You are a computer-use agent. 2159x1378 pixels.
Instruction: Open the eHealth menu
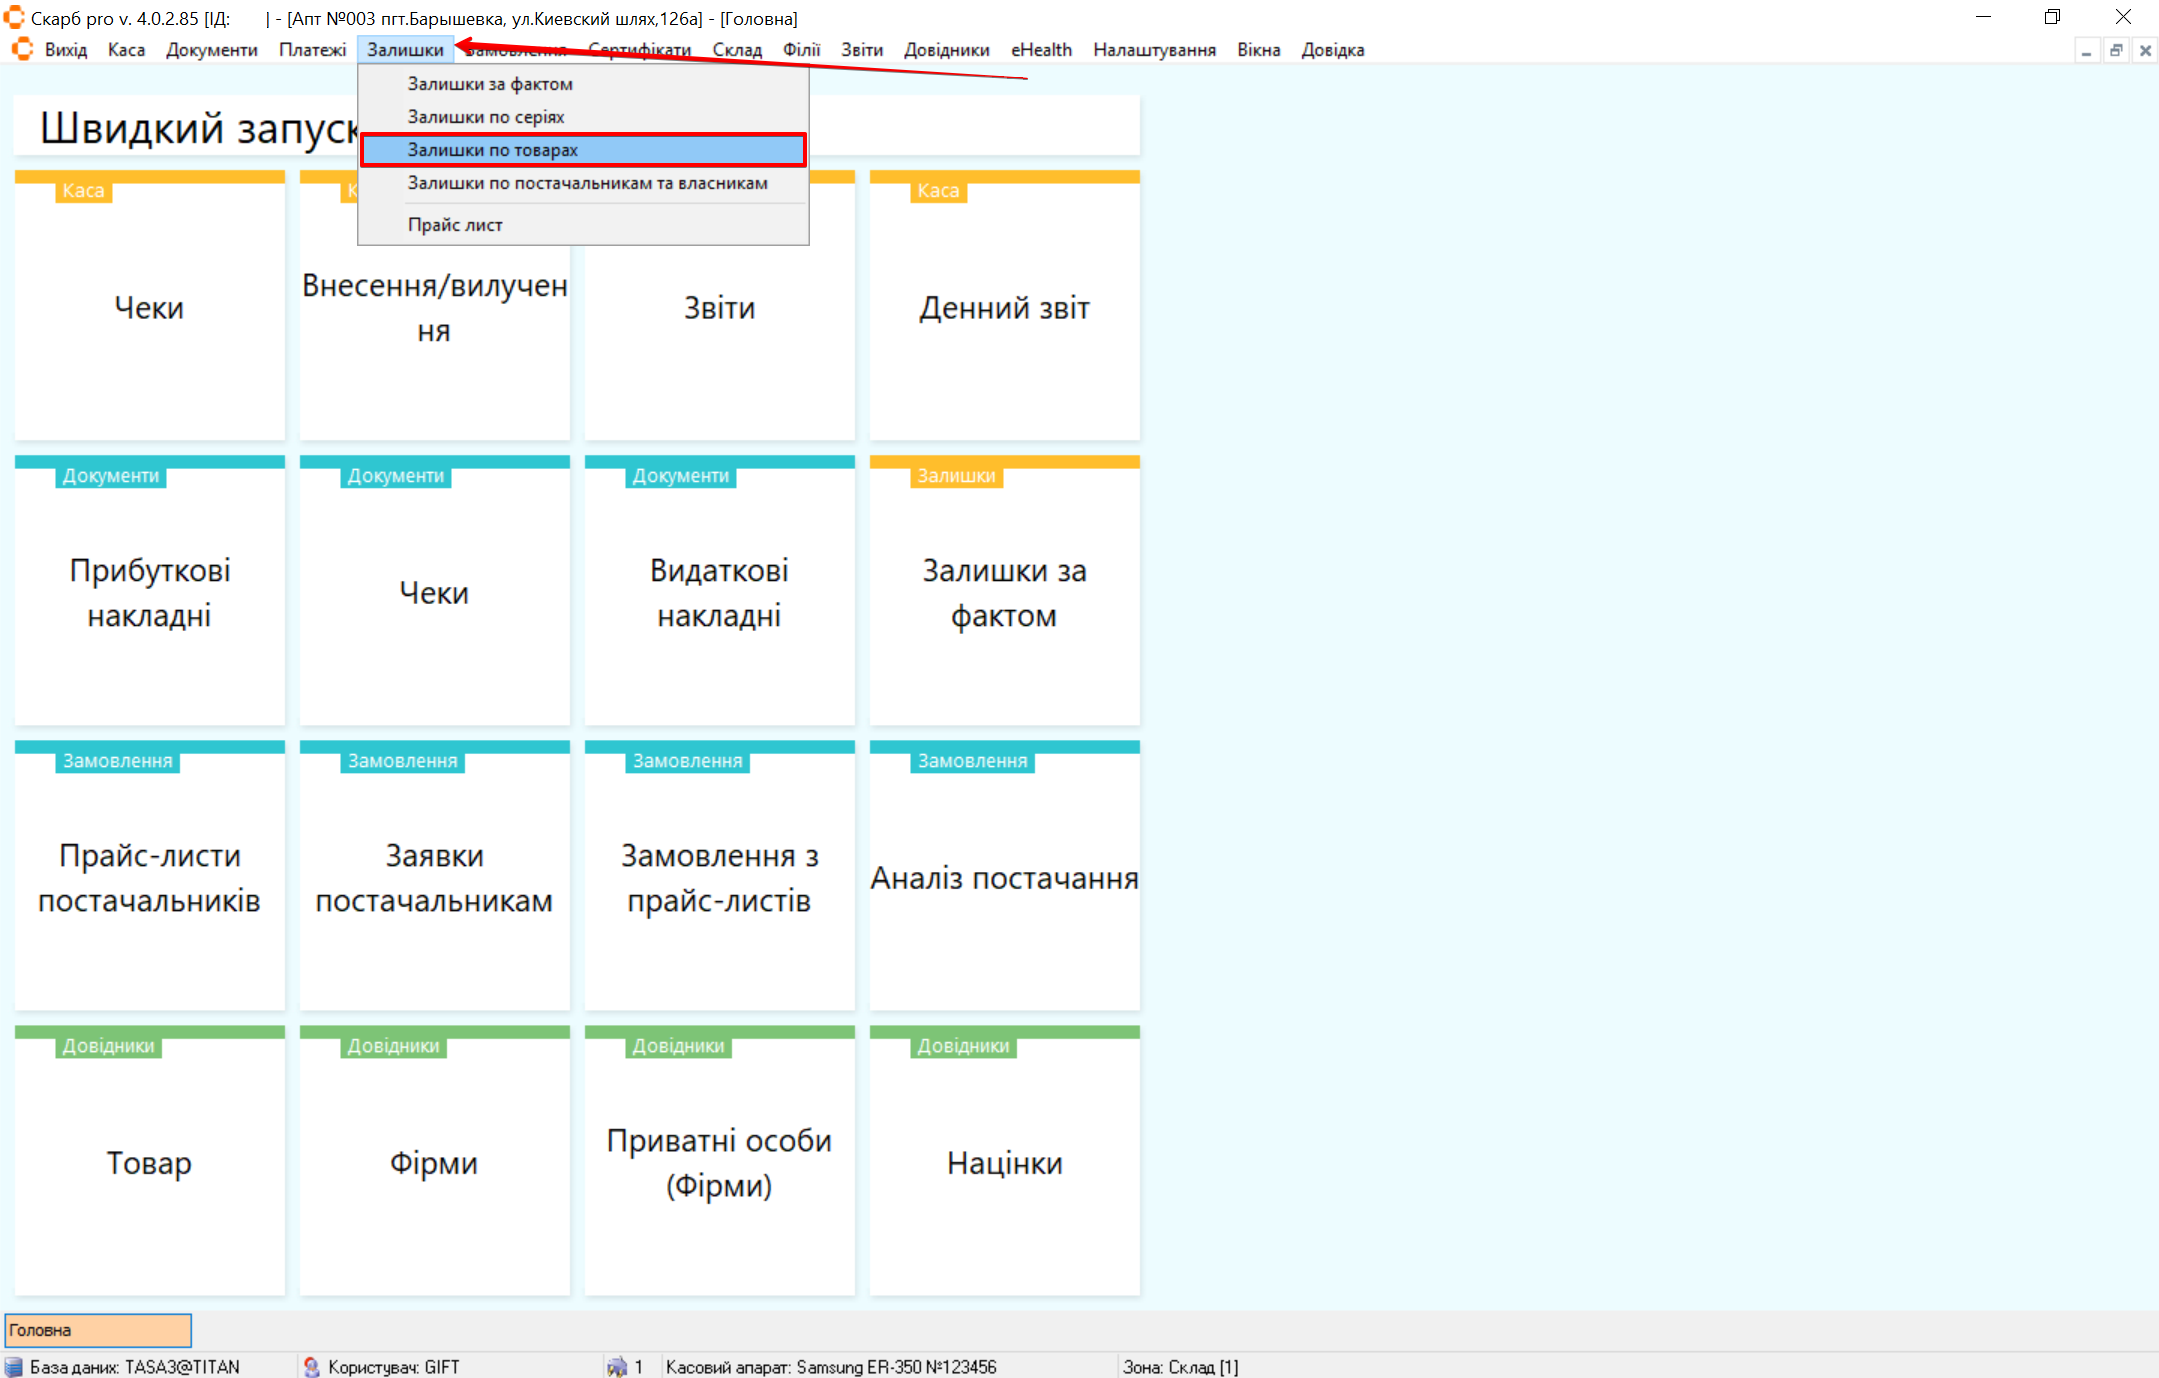(1040, 50)
